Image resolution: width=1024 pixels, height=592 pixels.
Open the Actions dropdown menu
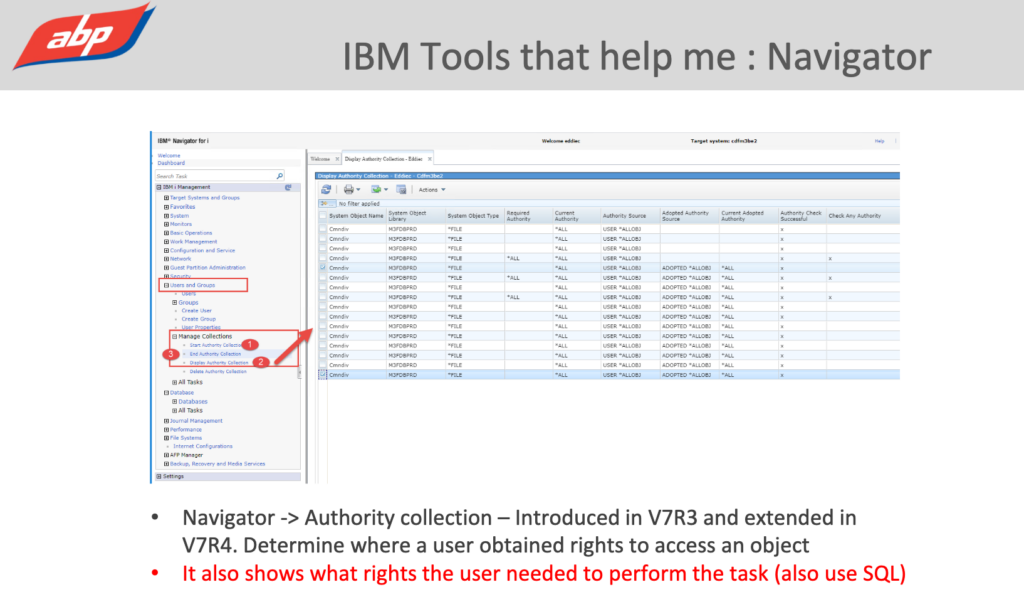(x=432, y=189)
